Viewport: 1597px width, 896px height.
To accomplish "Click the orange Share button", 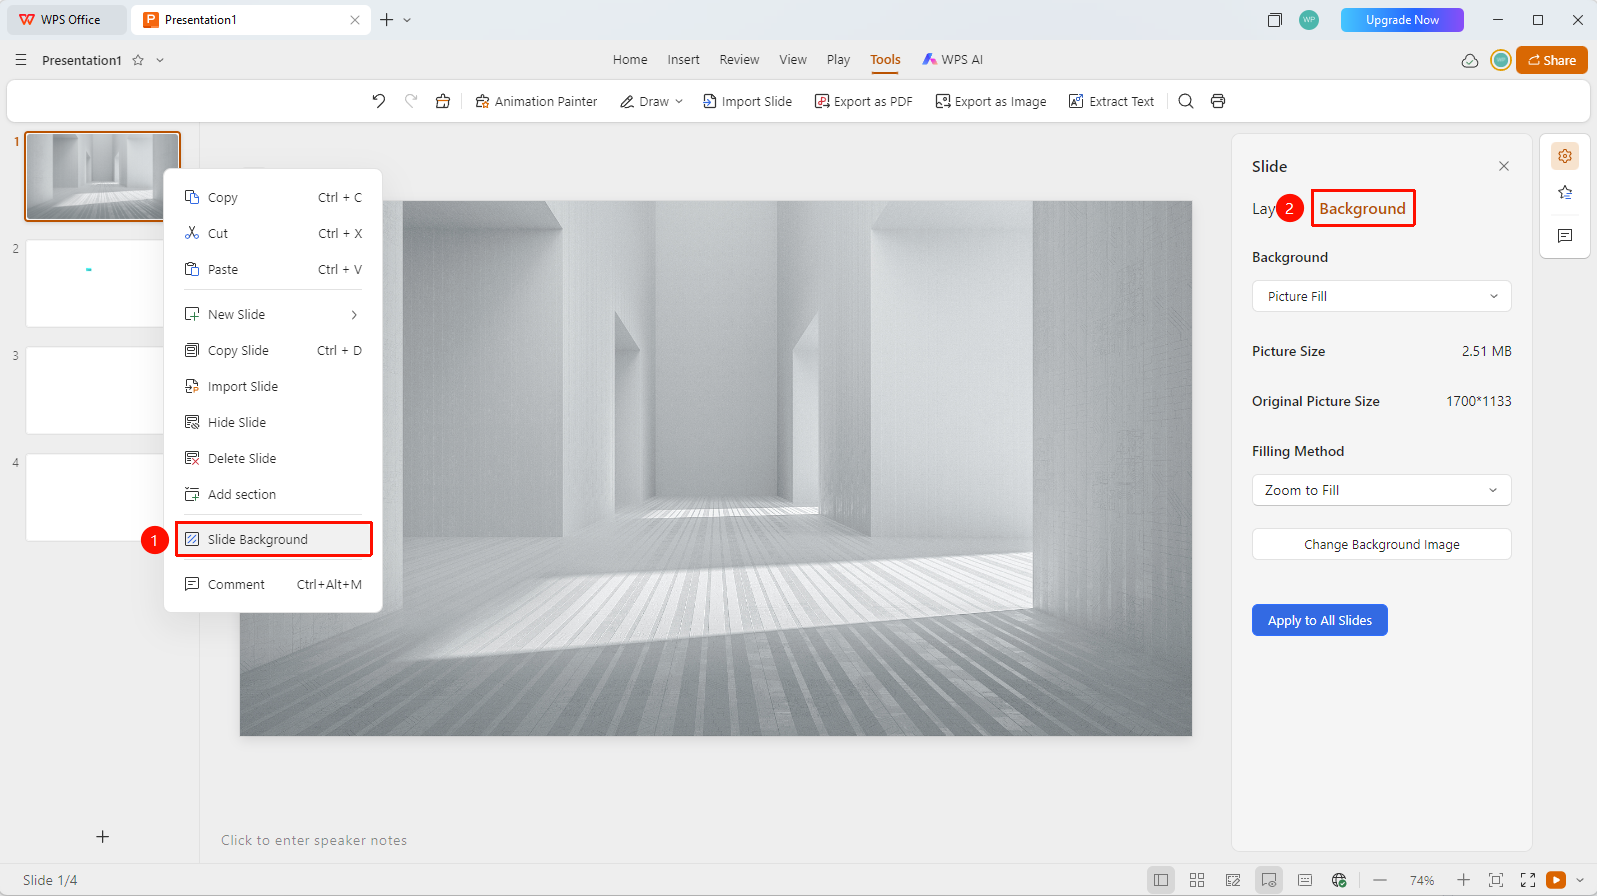I will [1551, 60].
